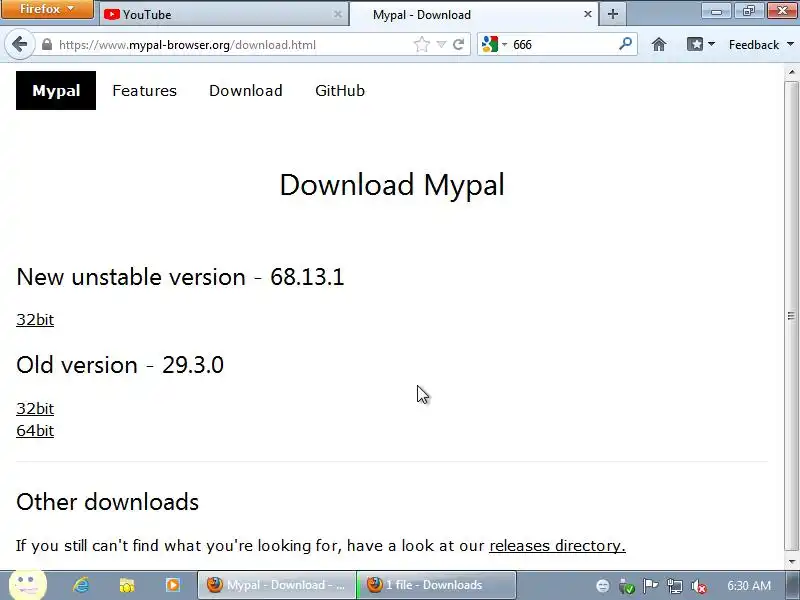
Task: Download 32bit of version 68.13.1
Action: click(x=35, y=319)
